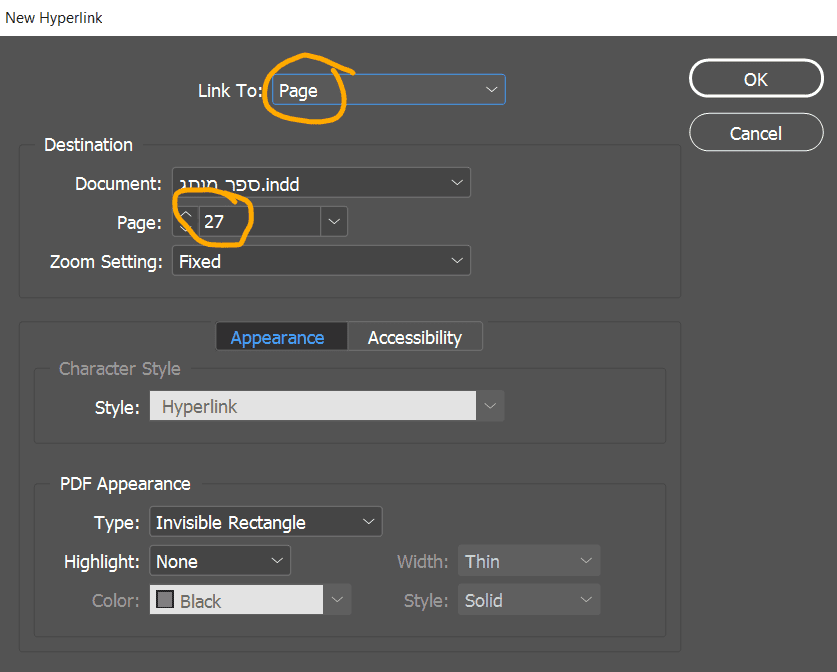Open the Page number list arrow
This screenshot has width=837, height=672.
coord(334,222)
